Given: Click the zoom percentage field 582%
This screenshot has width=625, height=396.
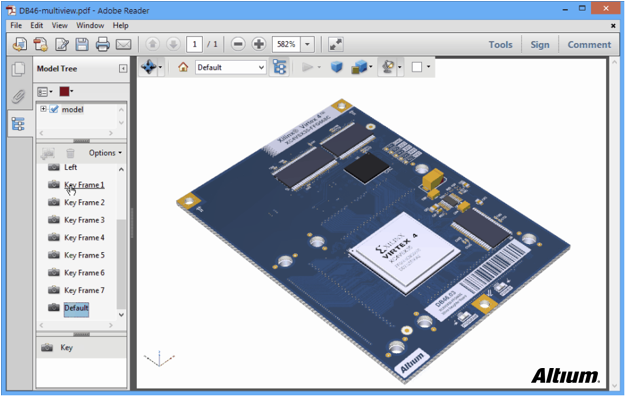Looking at the screenshot, I should (286, 44).
